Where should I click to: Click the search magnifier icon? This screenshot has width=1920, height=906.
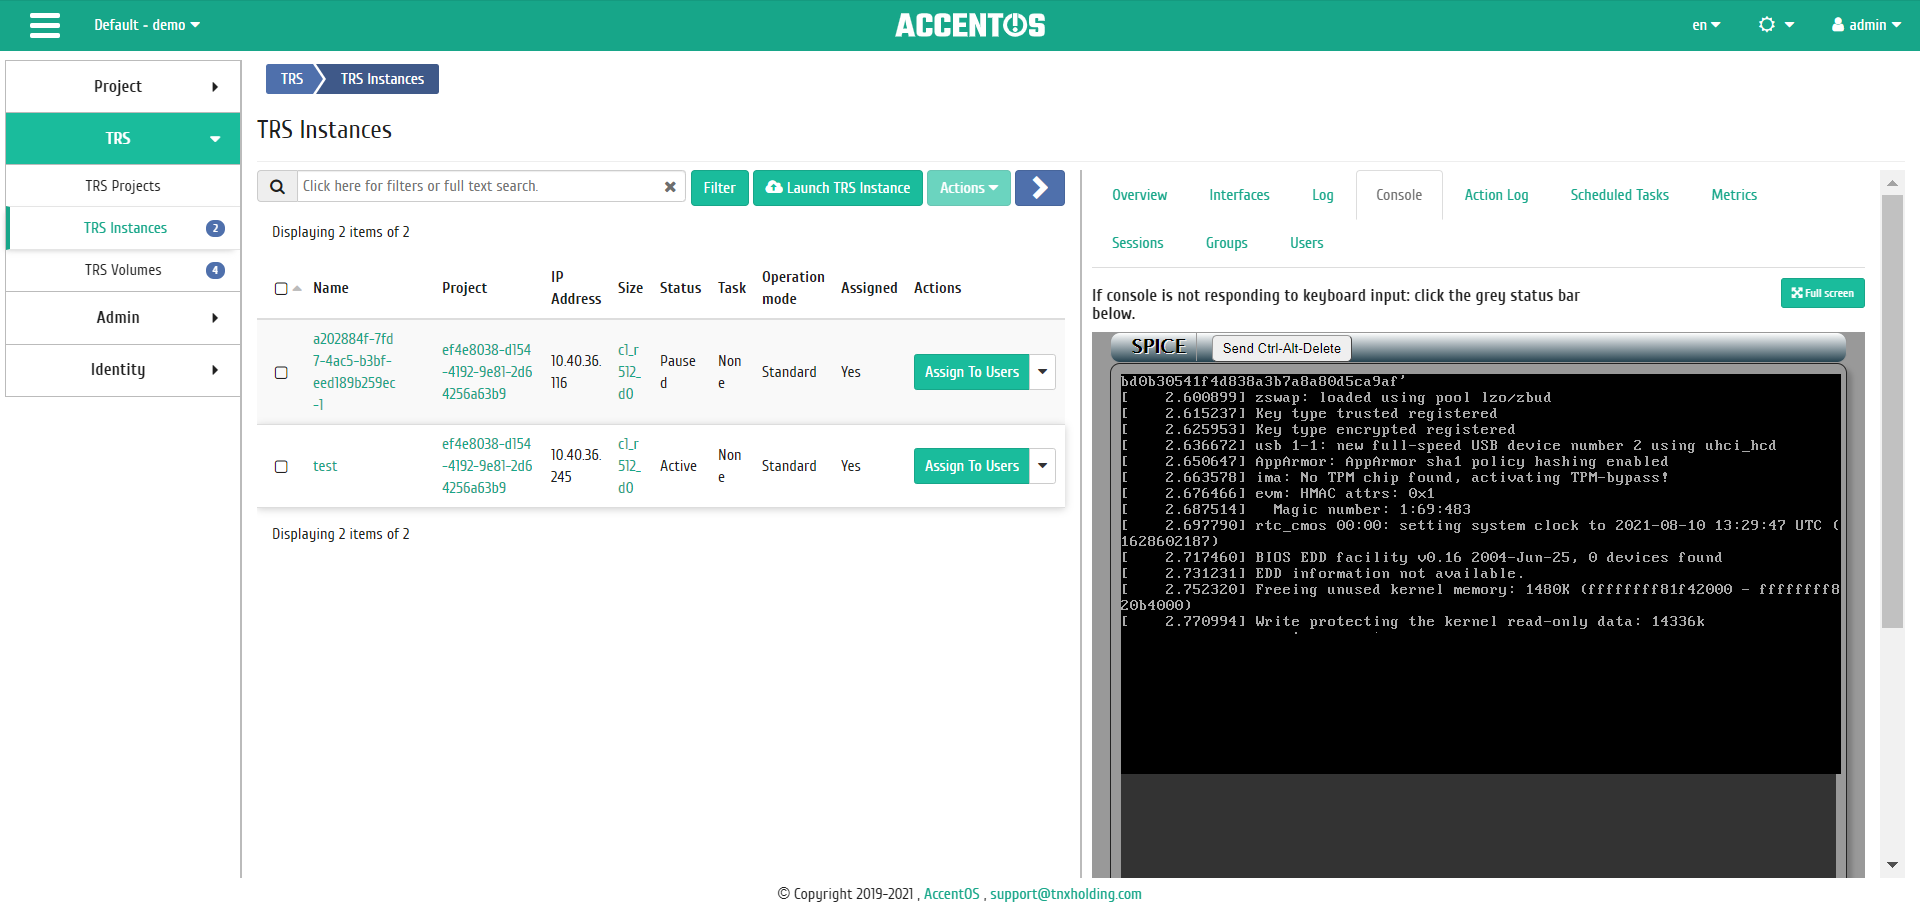point(278,187)
